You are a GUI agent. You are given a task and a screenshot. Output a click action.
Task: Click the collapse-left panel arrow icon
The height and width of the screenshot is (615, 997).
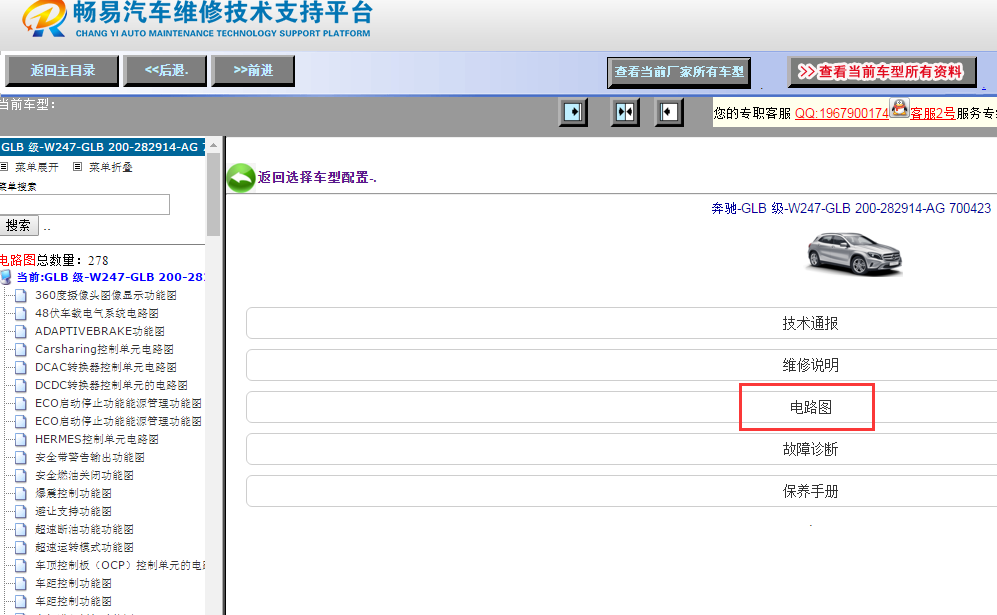669,113
